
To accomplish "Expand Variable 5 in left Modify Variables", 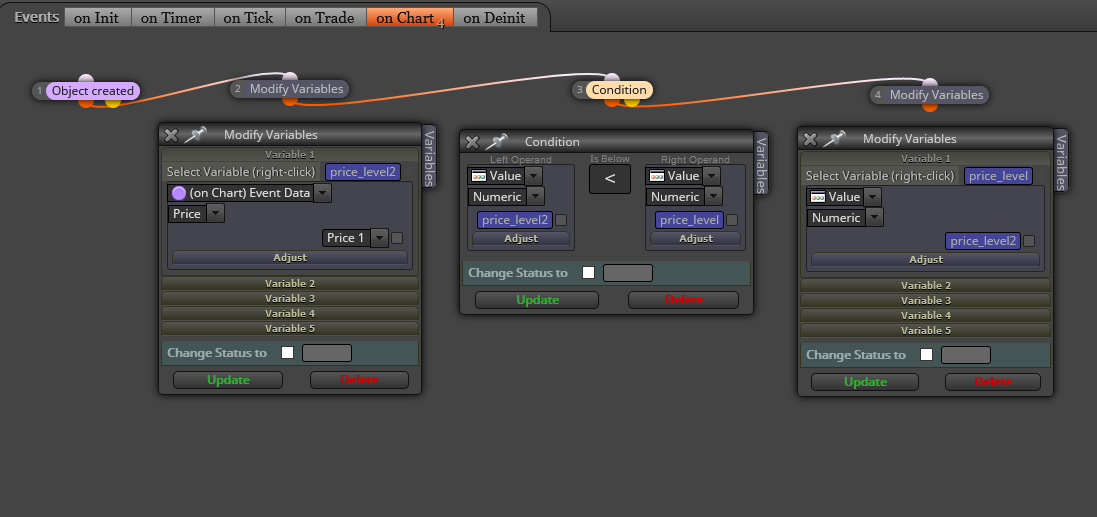I will [290, 328].
